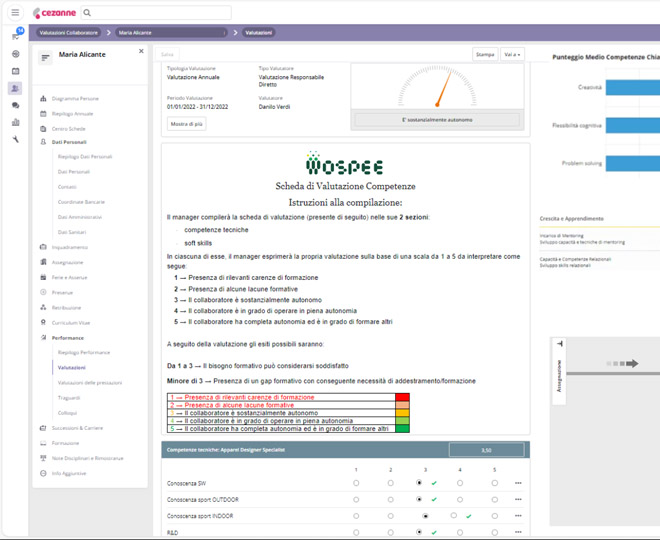The height and width of the screenshot is (540, 660).
Task: Click the Valutazioni breadcrumb pill
Action: [258, 32]
